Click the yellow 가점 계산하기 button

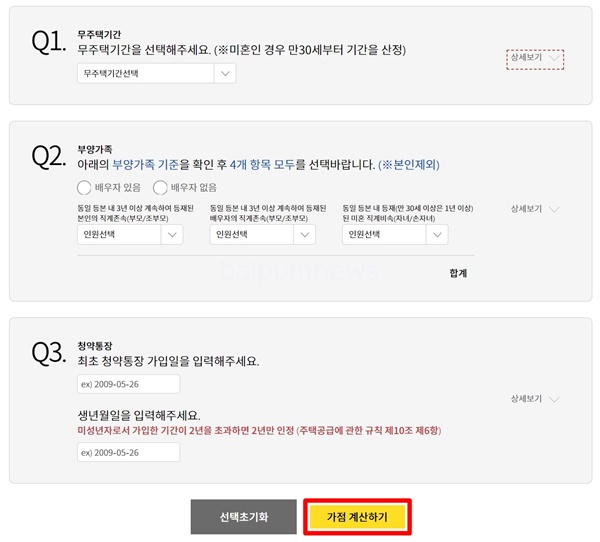[x=357, y=517]
